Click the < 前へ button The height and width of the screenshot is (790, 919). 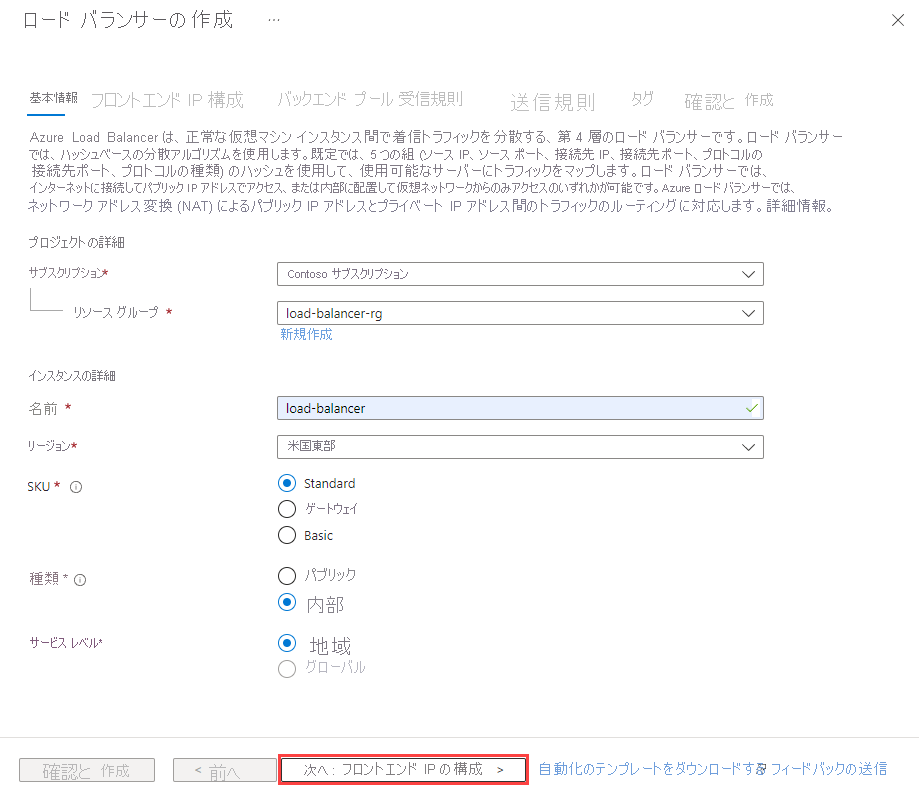coord(224,770)
